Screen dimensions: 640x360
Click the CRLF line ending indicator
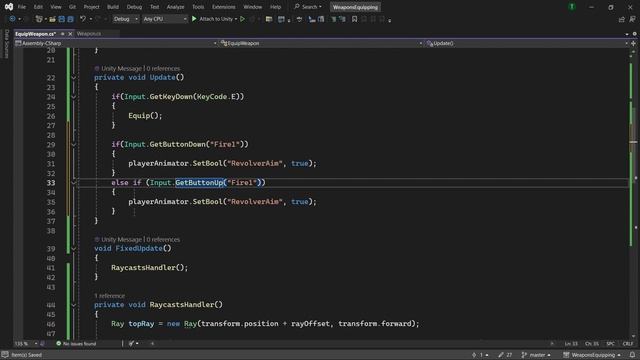[628, 344]
